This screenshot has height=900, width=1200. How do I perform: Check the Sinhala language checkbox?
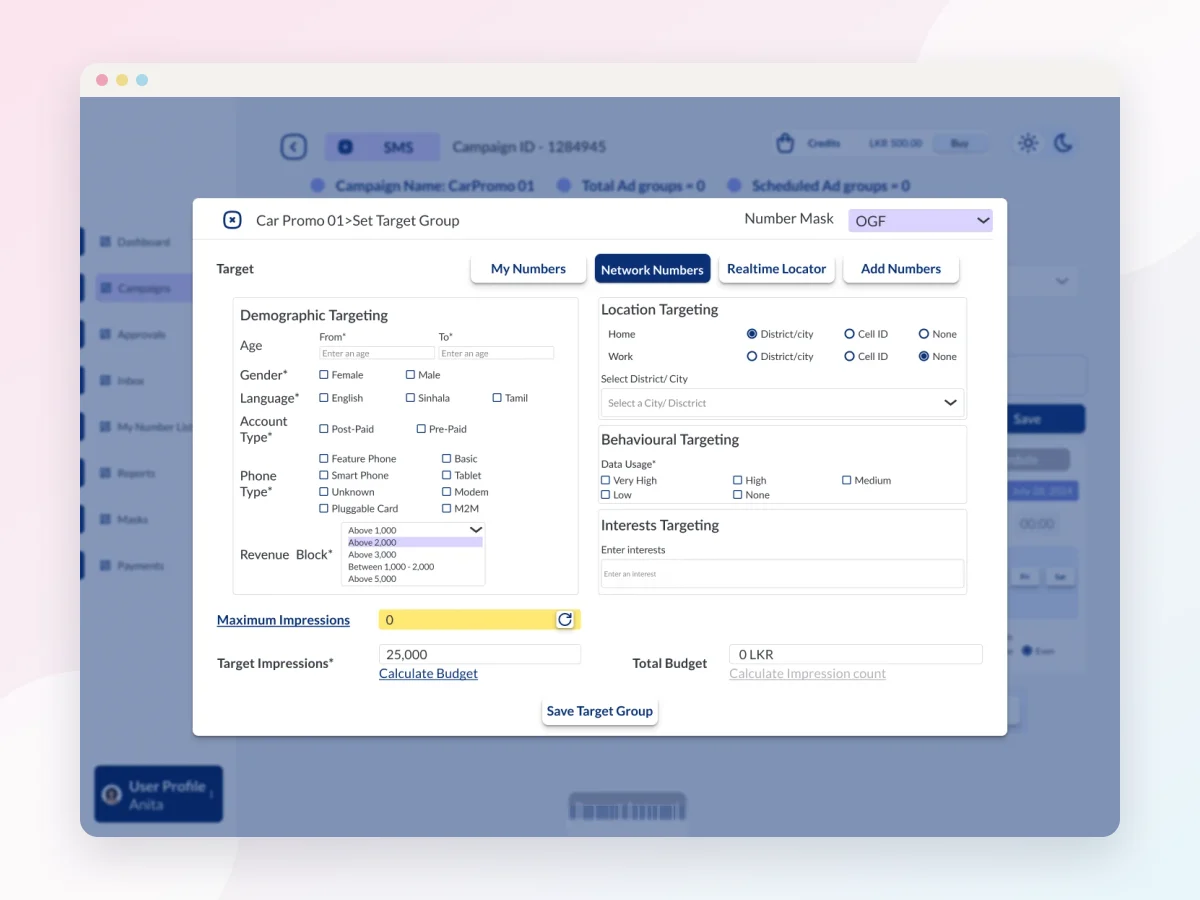pyautogui.click(x=411, y=398)
